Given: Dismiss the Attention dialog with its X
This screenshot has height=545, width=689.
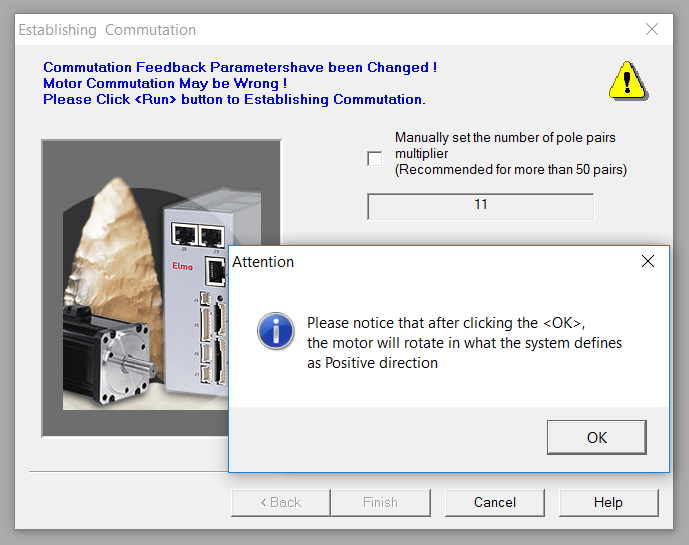Looking at the screenshot, I should point(648,261).
